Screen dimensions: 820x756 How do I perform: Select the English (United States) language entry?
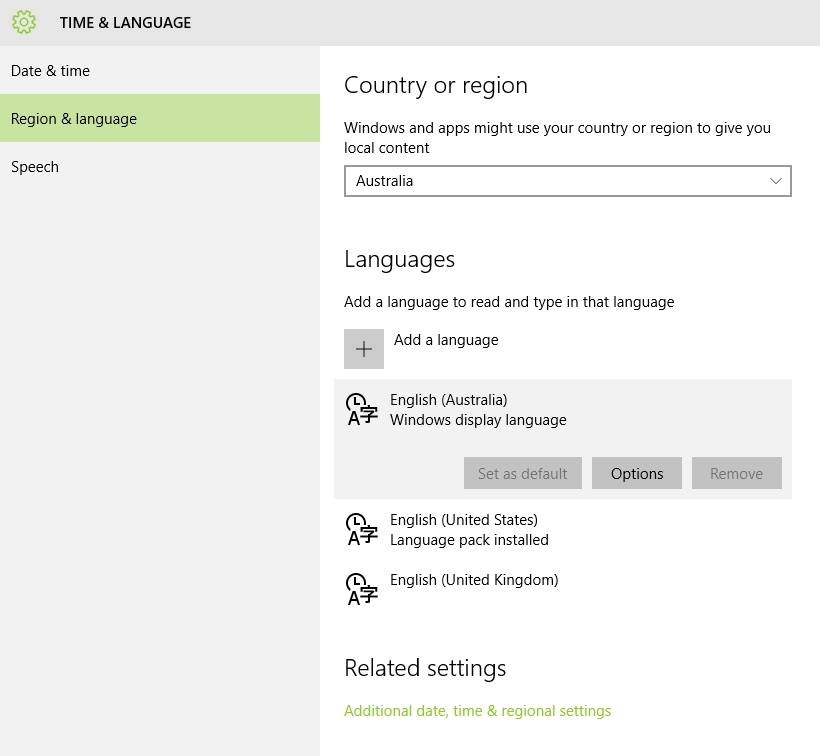pyautogui.click(x=563, y=529)
